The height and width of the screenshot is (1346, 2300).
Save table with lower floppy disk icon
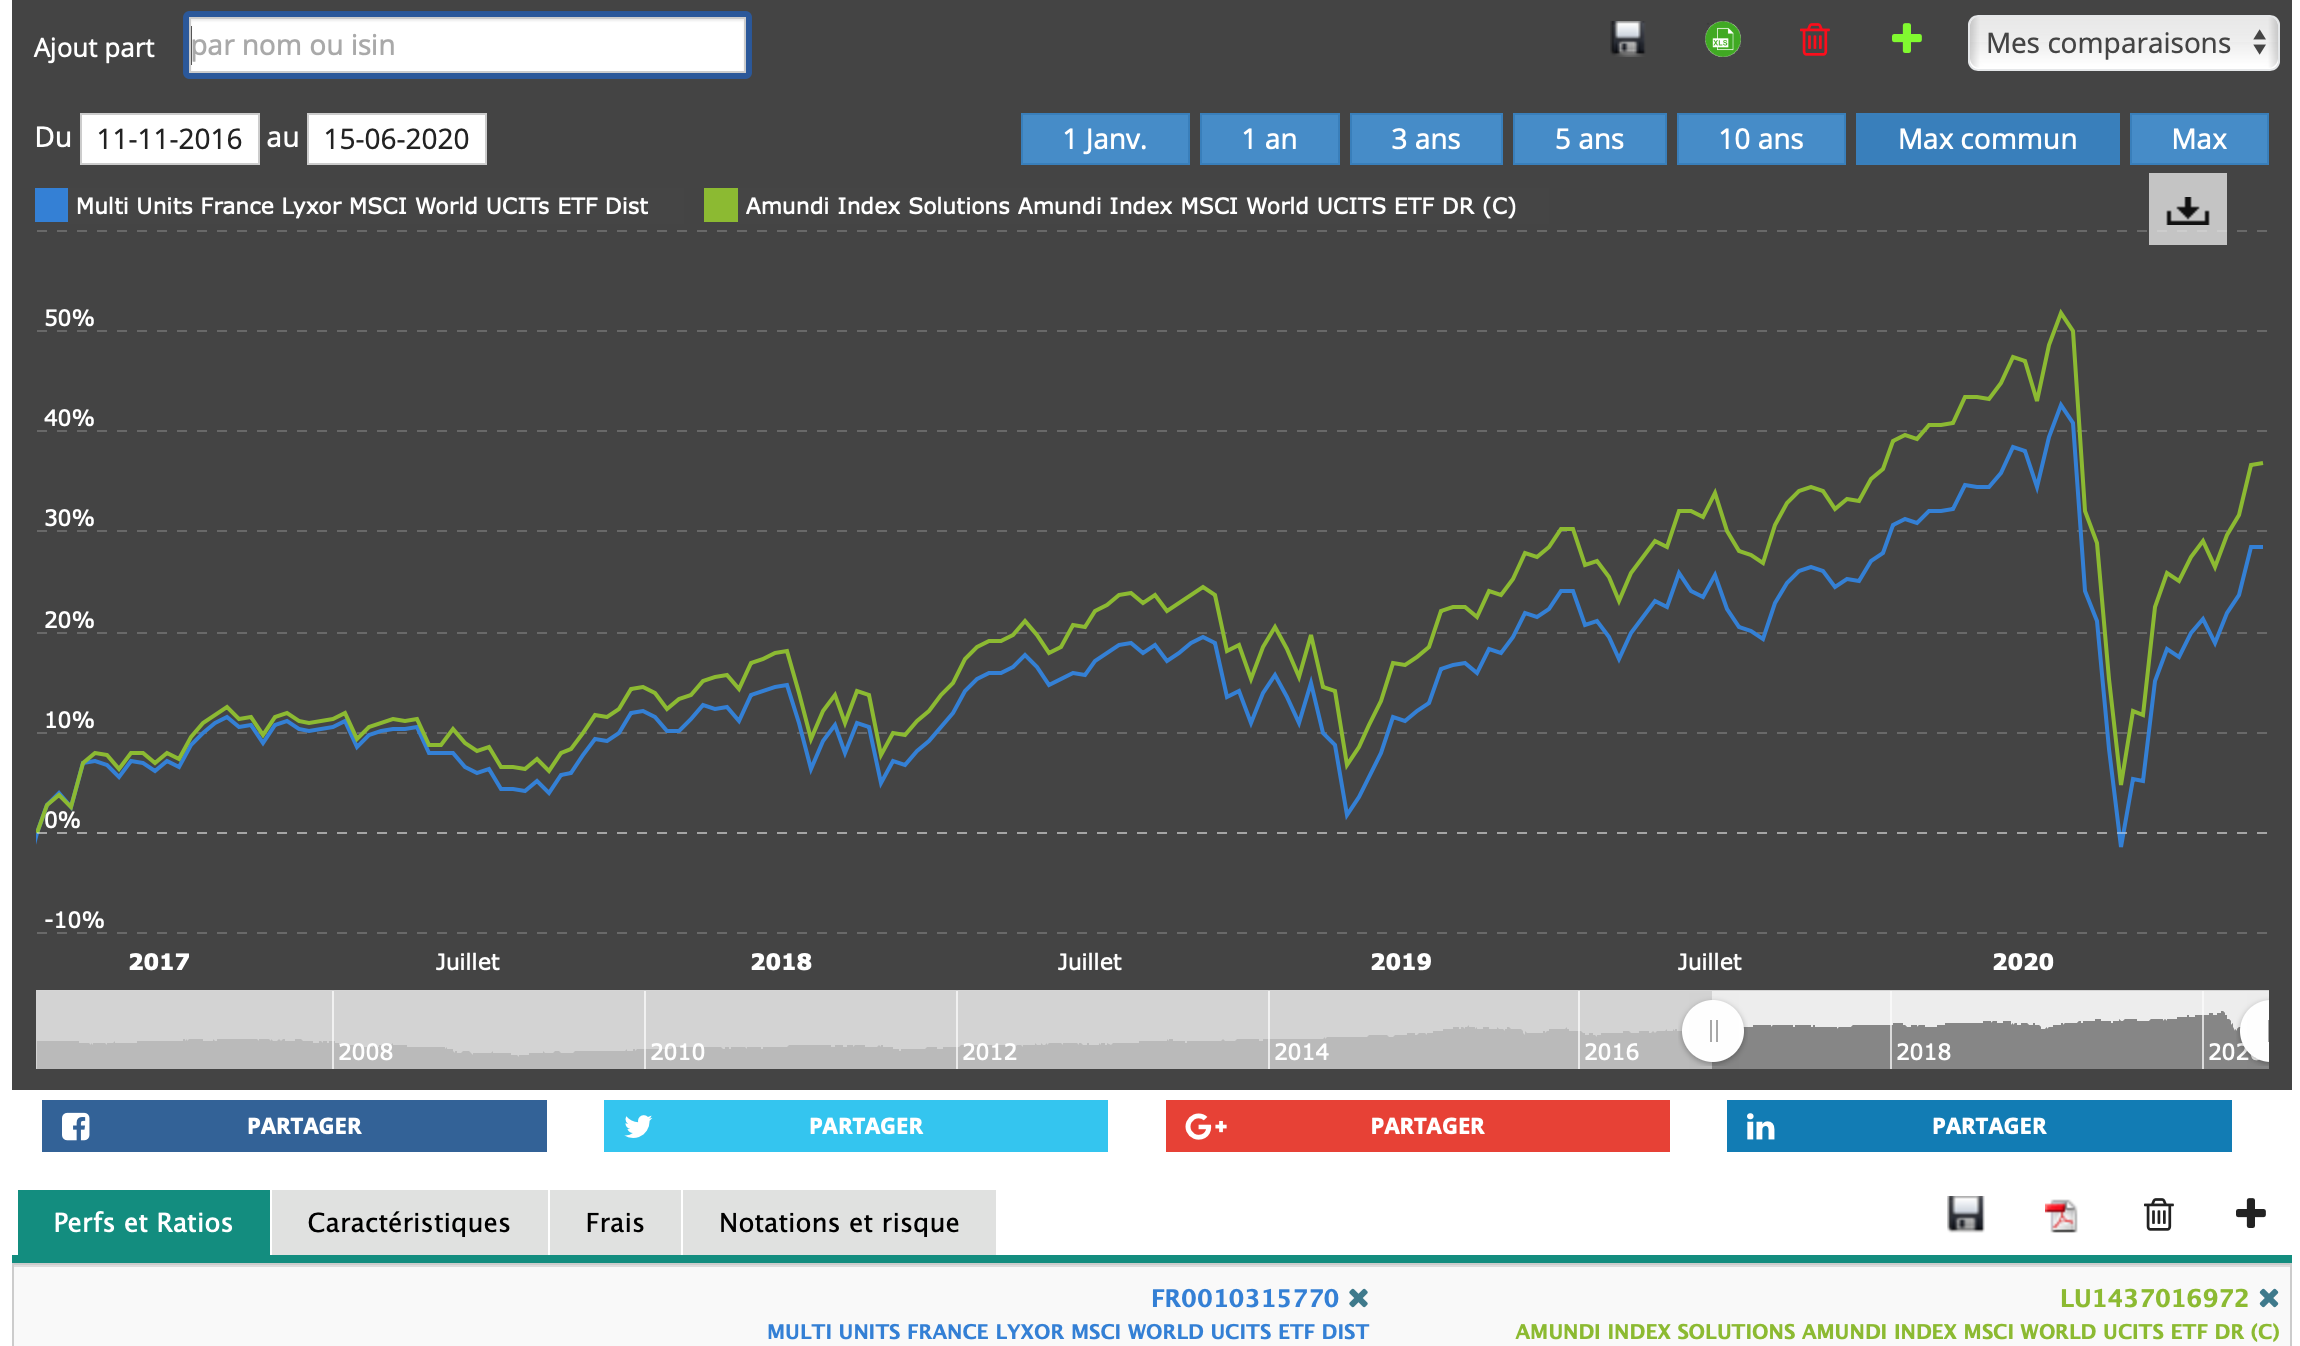pos(1965,1214)
